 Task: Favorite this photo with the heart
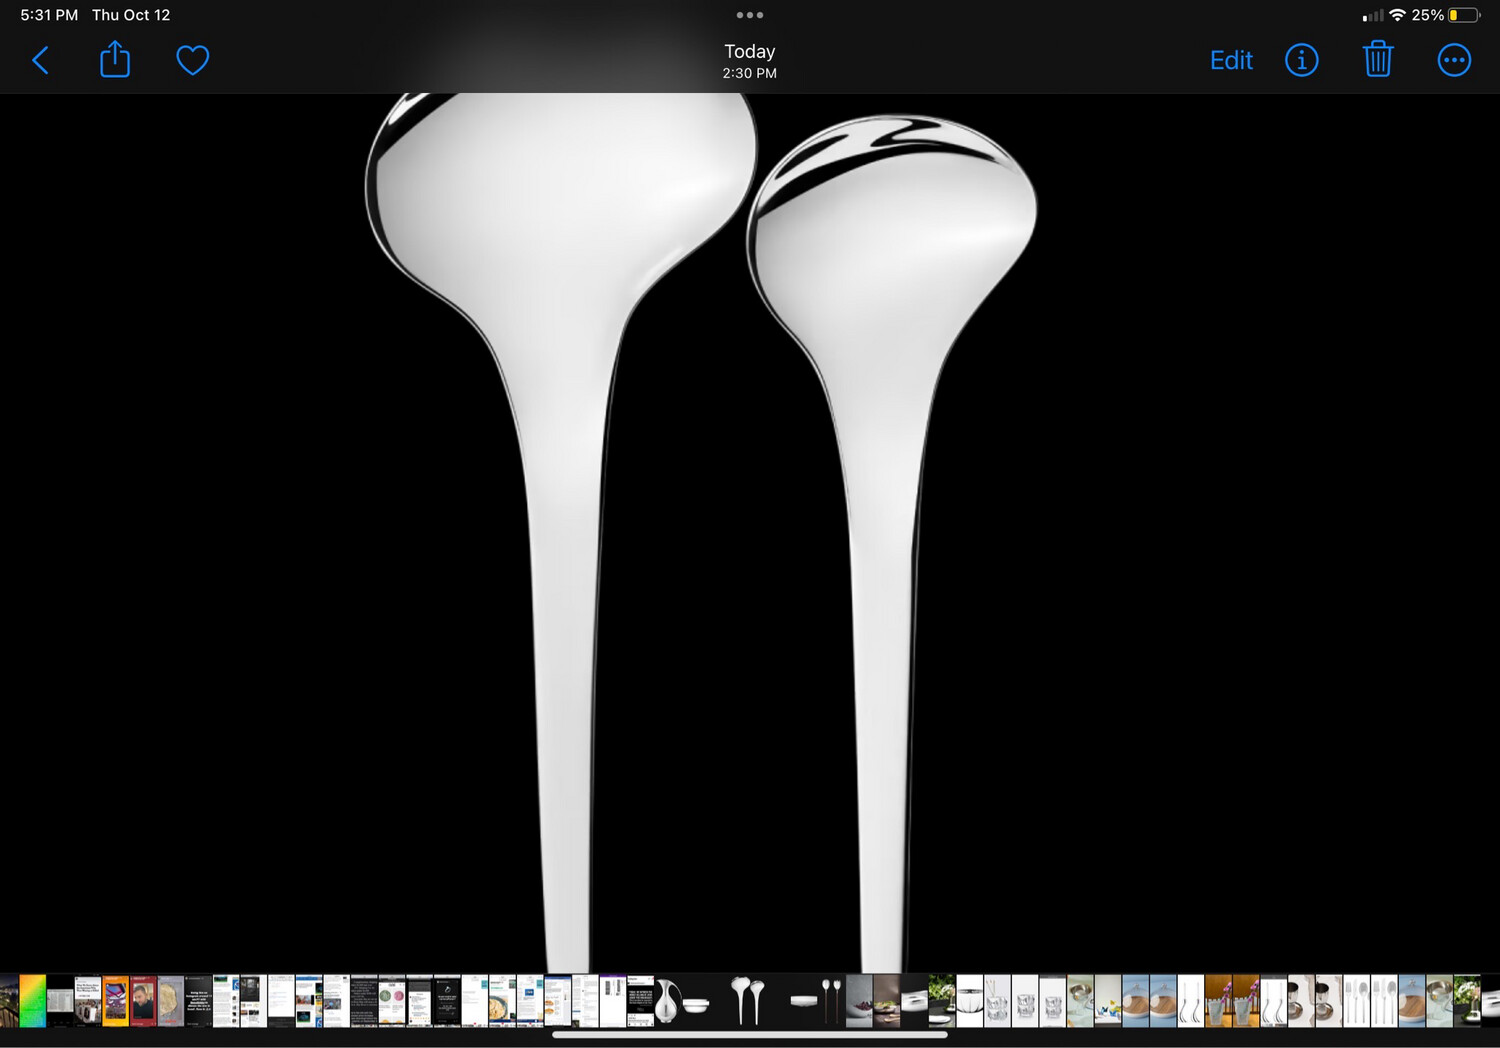coord(193,60)
